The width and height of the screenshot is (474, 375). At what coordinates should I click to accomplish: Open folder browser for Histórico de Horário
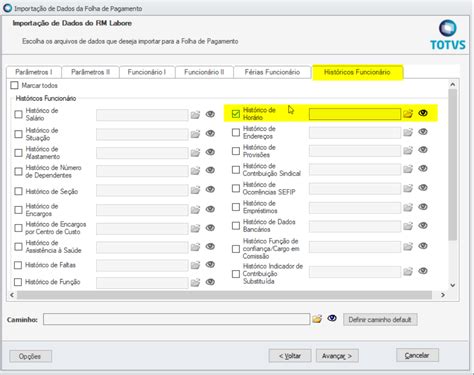(408, 114)
